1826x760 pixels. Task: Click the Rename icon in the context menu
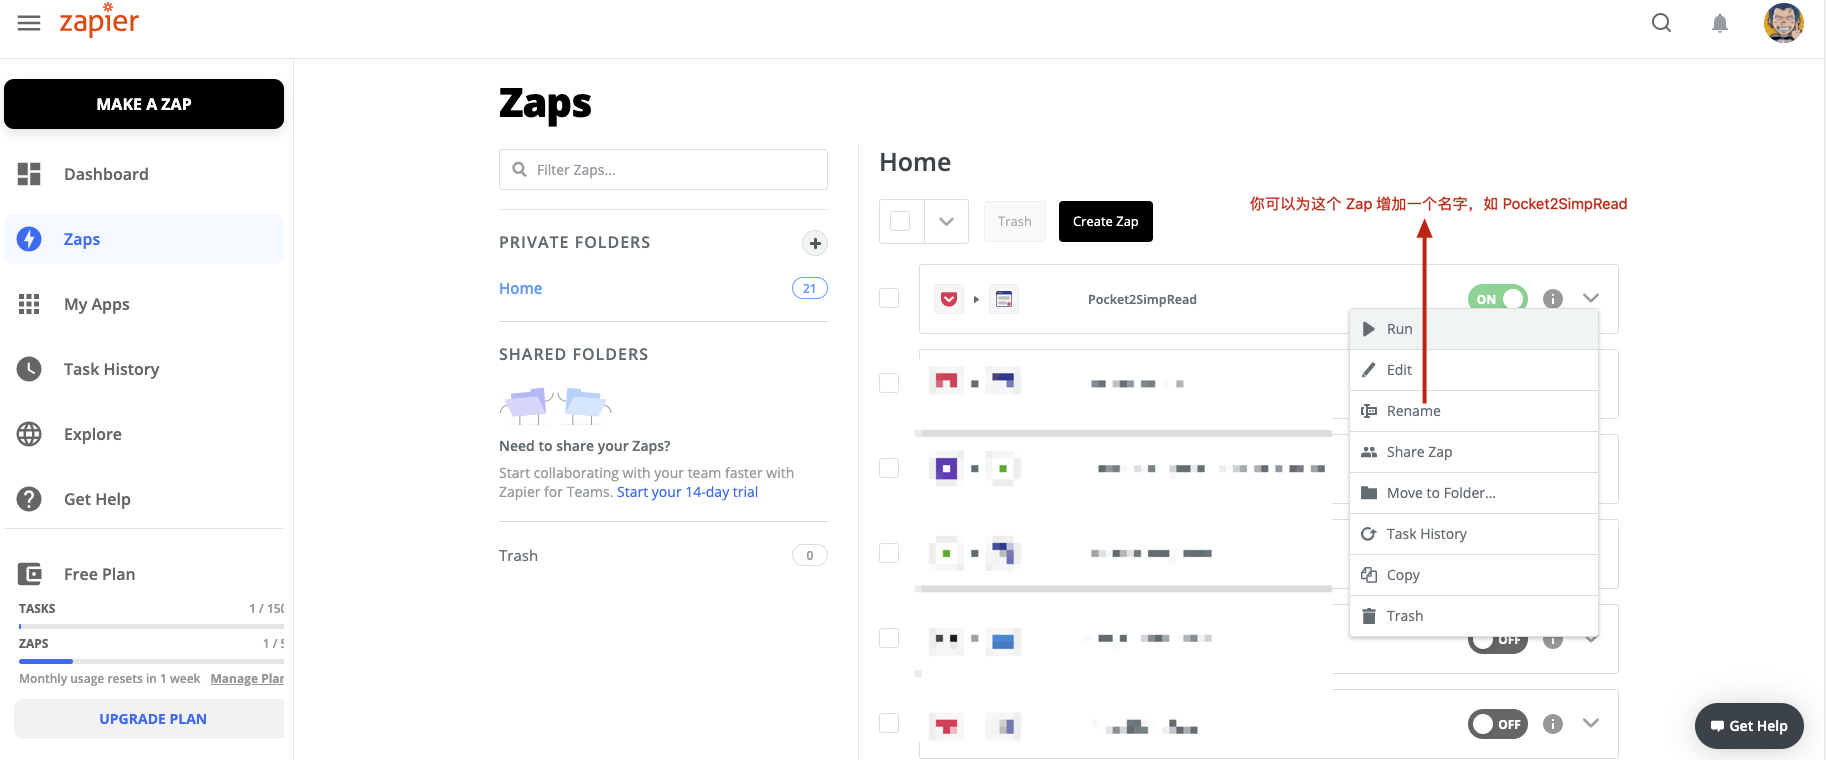(x=1369, y=411)
